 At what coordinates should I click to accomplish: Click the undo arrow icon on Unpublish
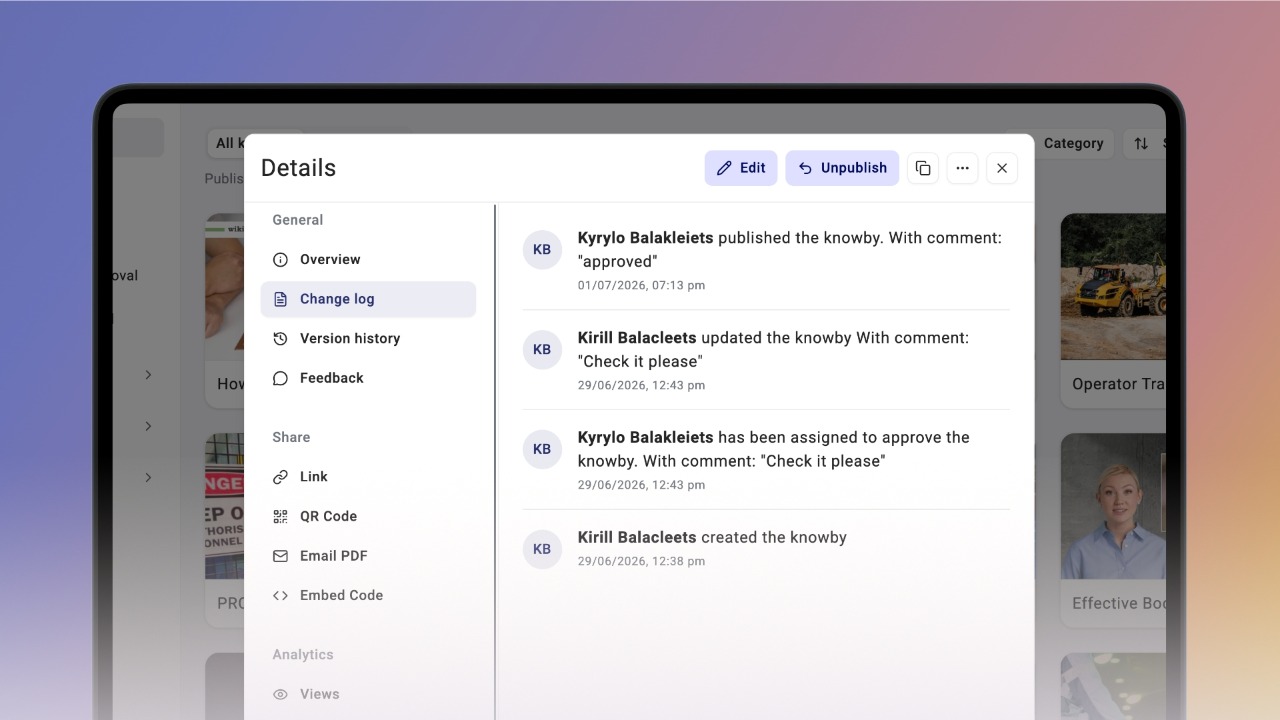coord(805,168)
